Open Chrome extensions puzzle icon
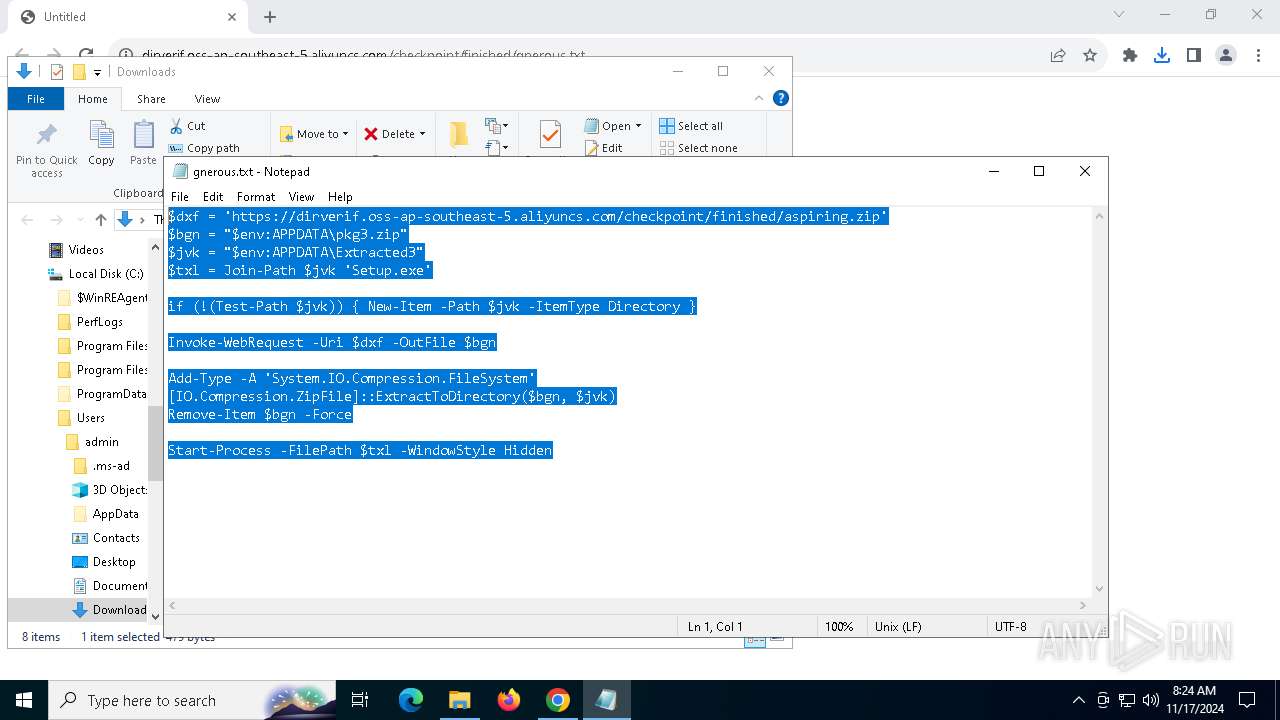The image size is (1280, 720). [x=1130, y=56]
